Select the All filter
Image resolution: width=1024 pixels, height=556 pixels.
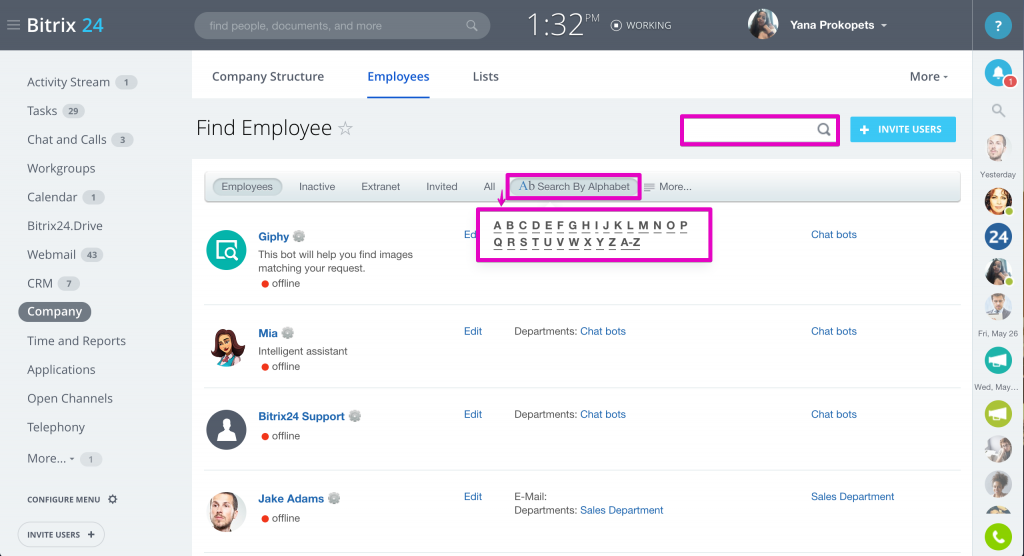(489, 186)
